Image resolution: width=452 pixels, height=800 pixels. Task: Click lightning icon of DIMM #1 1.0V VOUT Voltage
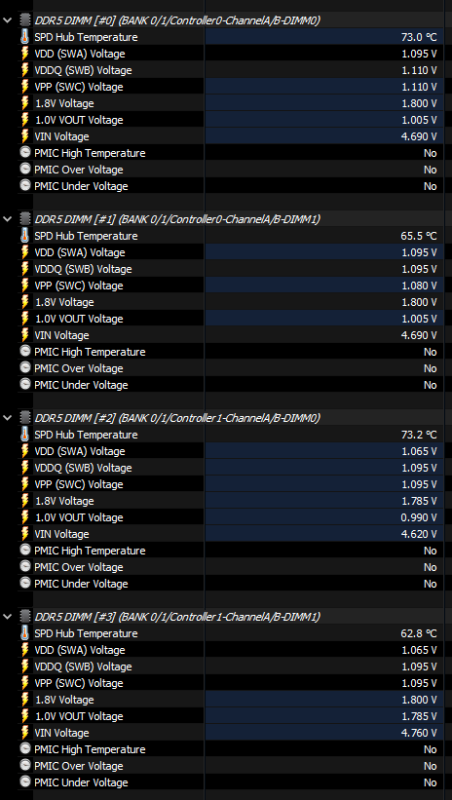25,318
